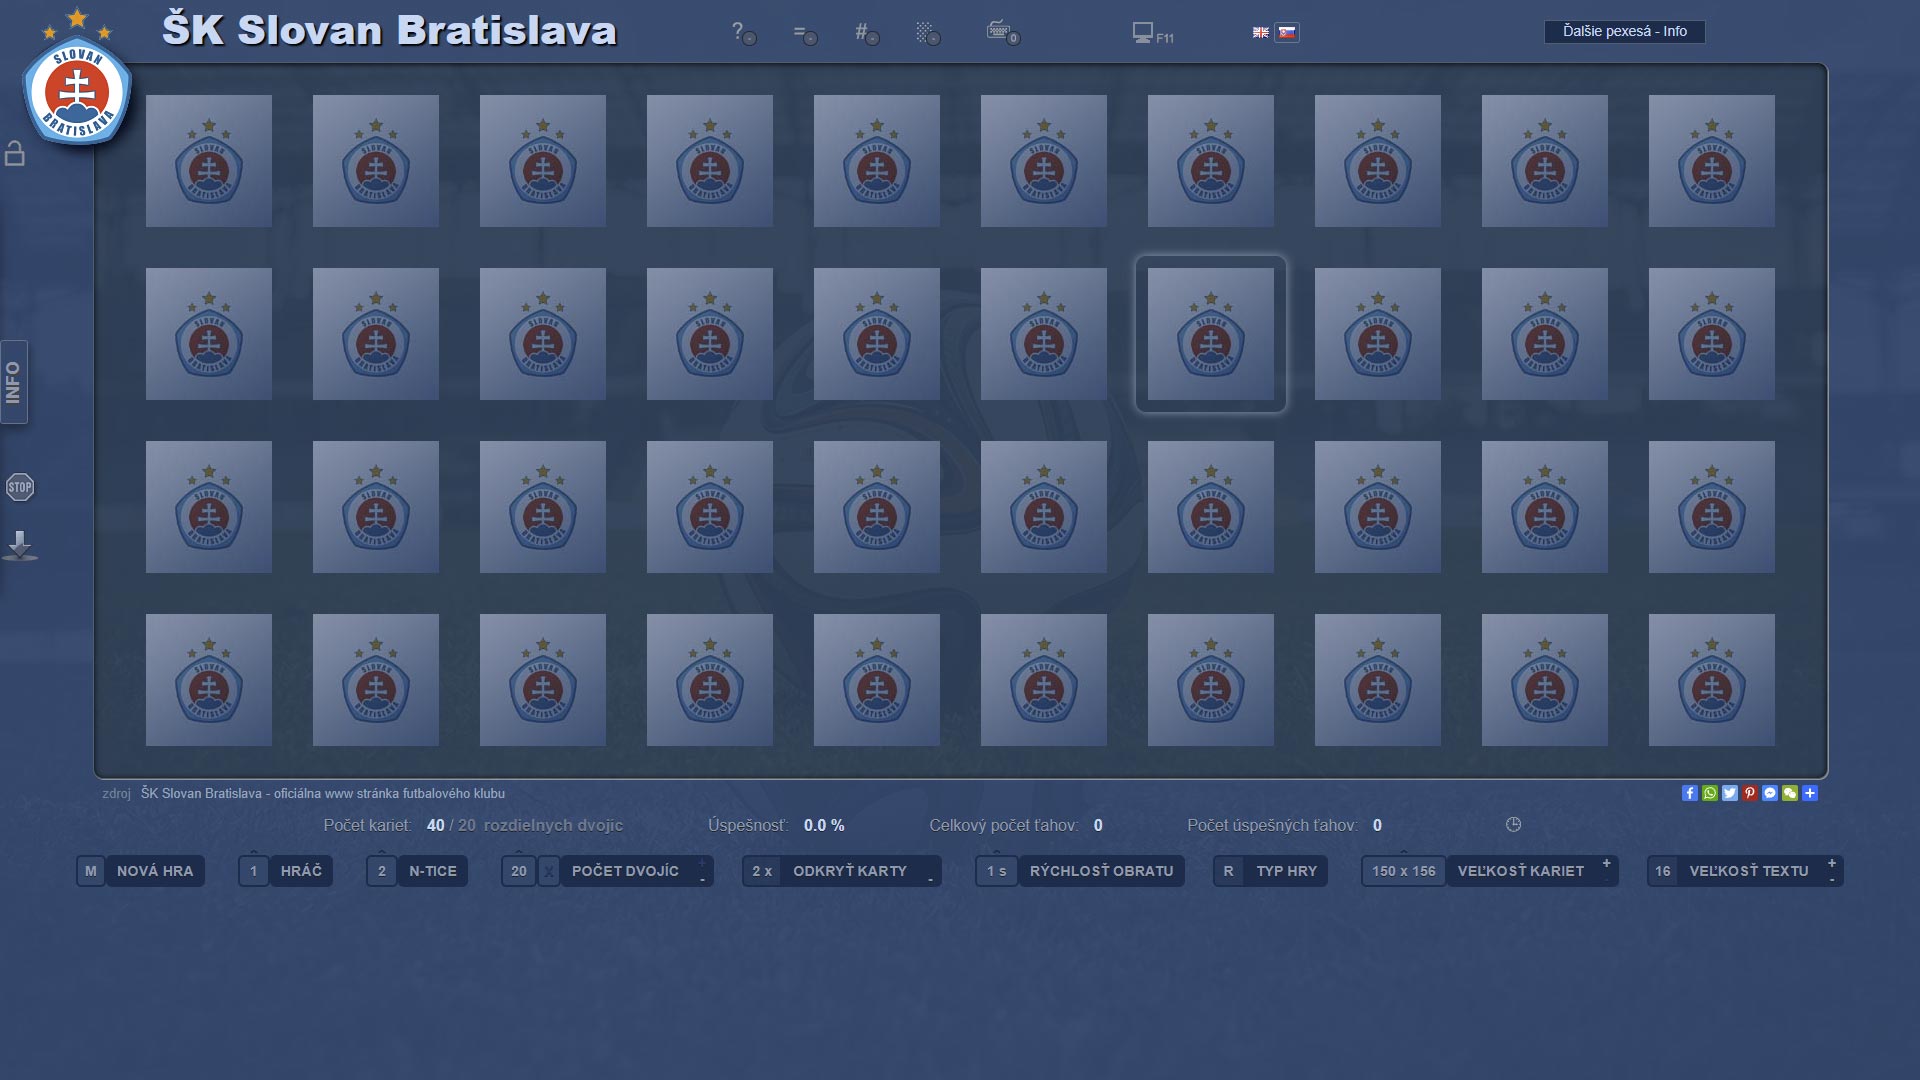Open the INFO side tab
Screen dimensions: 1920x1080
(14, 382)
